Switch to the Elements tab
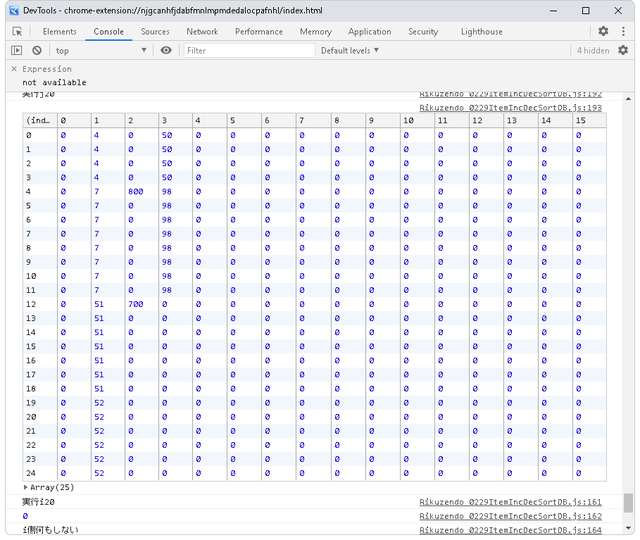This screenshot has width=640, height=540. [x=60, y=31]
